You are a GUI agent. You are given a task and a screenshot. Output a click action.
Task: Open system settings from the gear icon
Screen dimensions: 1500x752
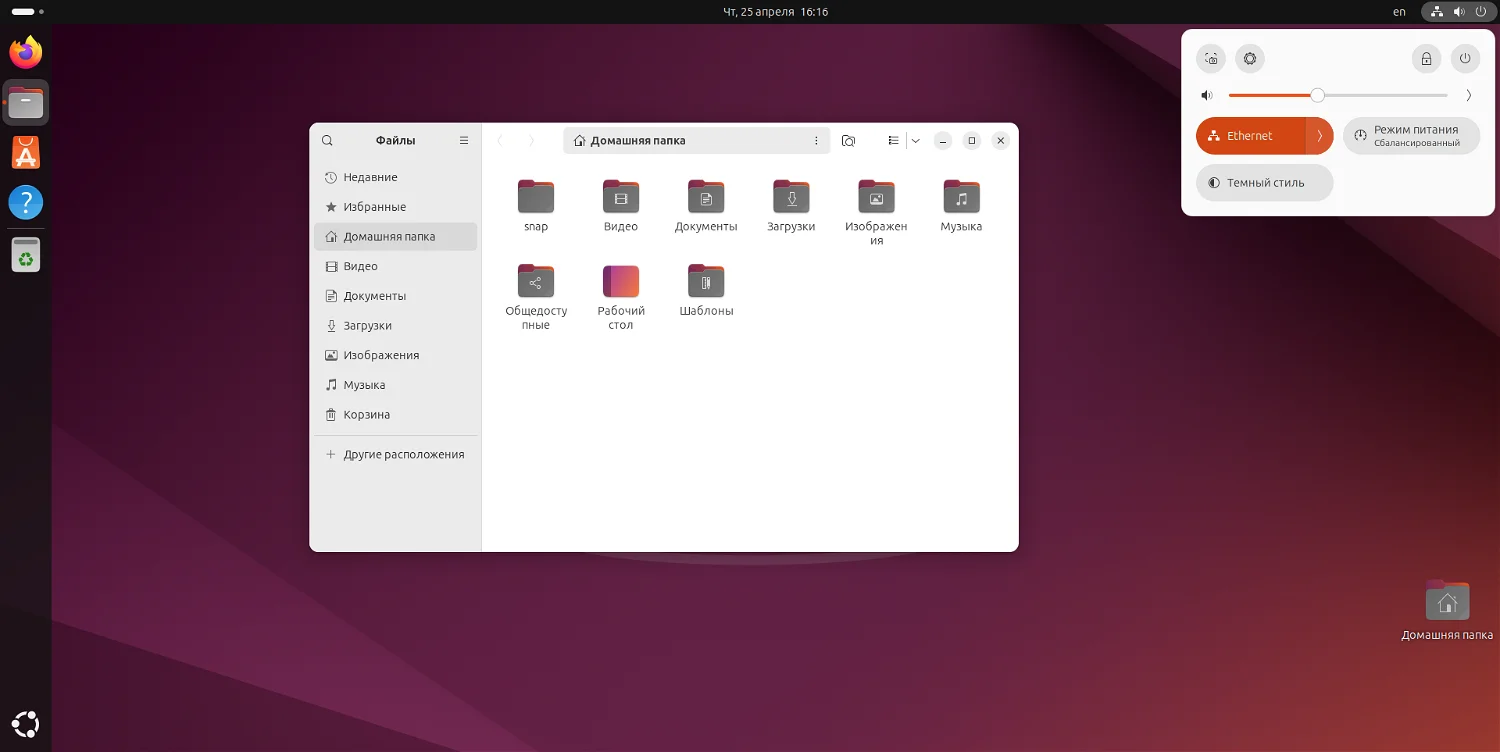click(x=1250, y=59)
